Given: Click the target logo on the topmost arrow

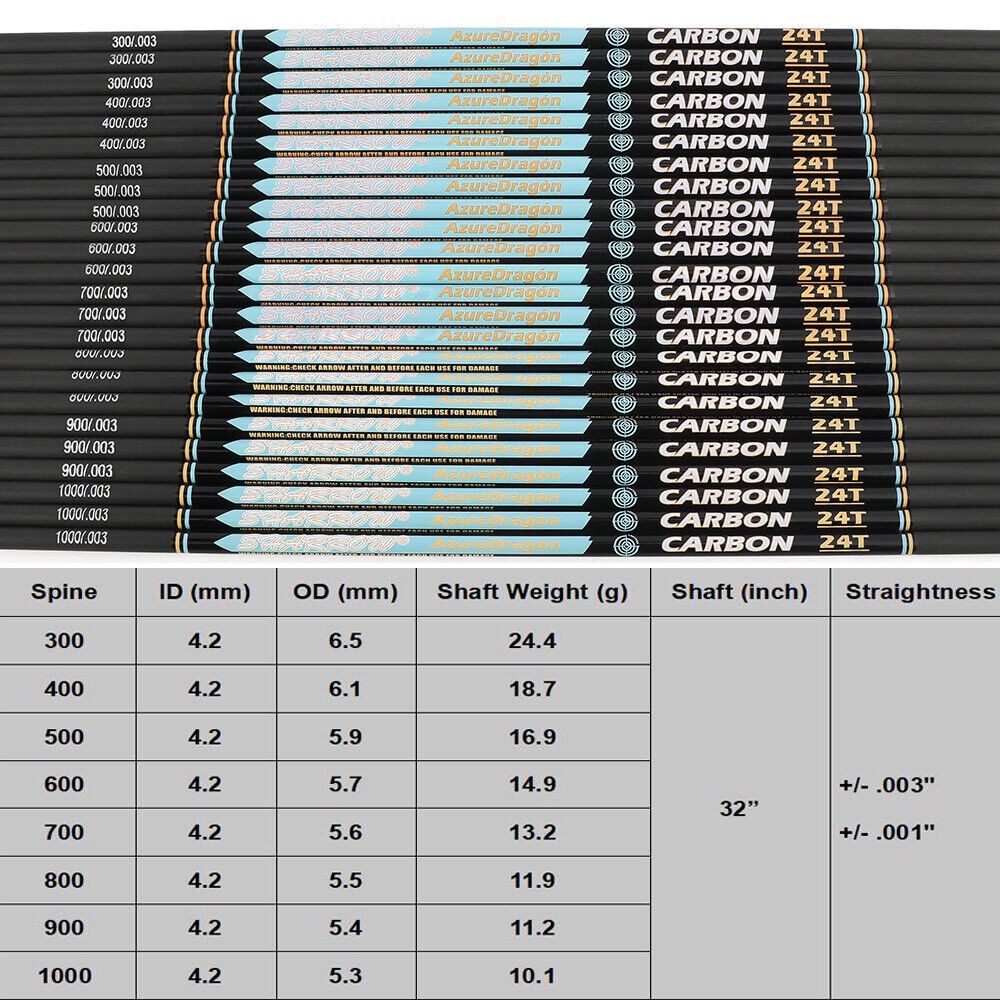Looking at the screenshot, I should pos(620,36).
